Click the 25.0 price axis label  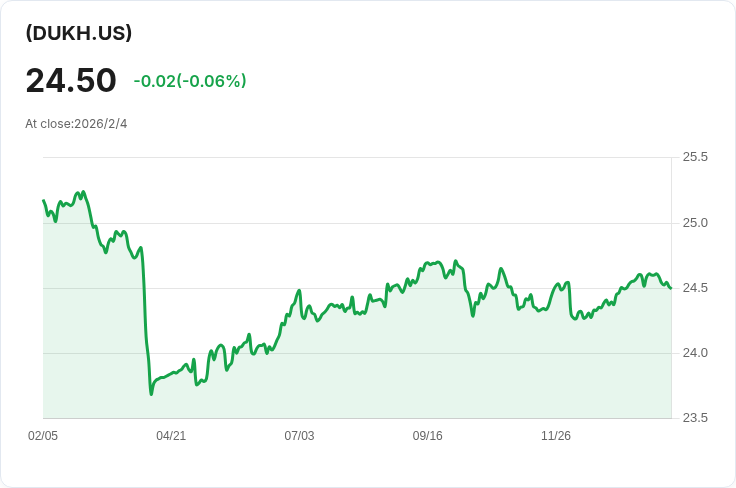[x=695, y=223]
